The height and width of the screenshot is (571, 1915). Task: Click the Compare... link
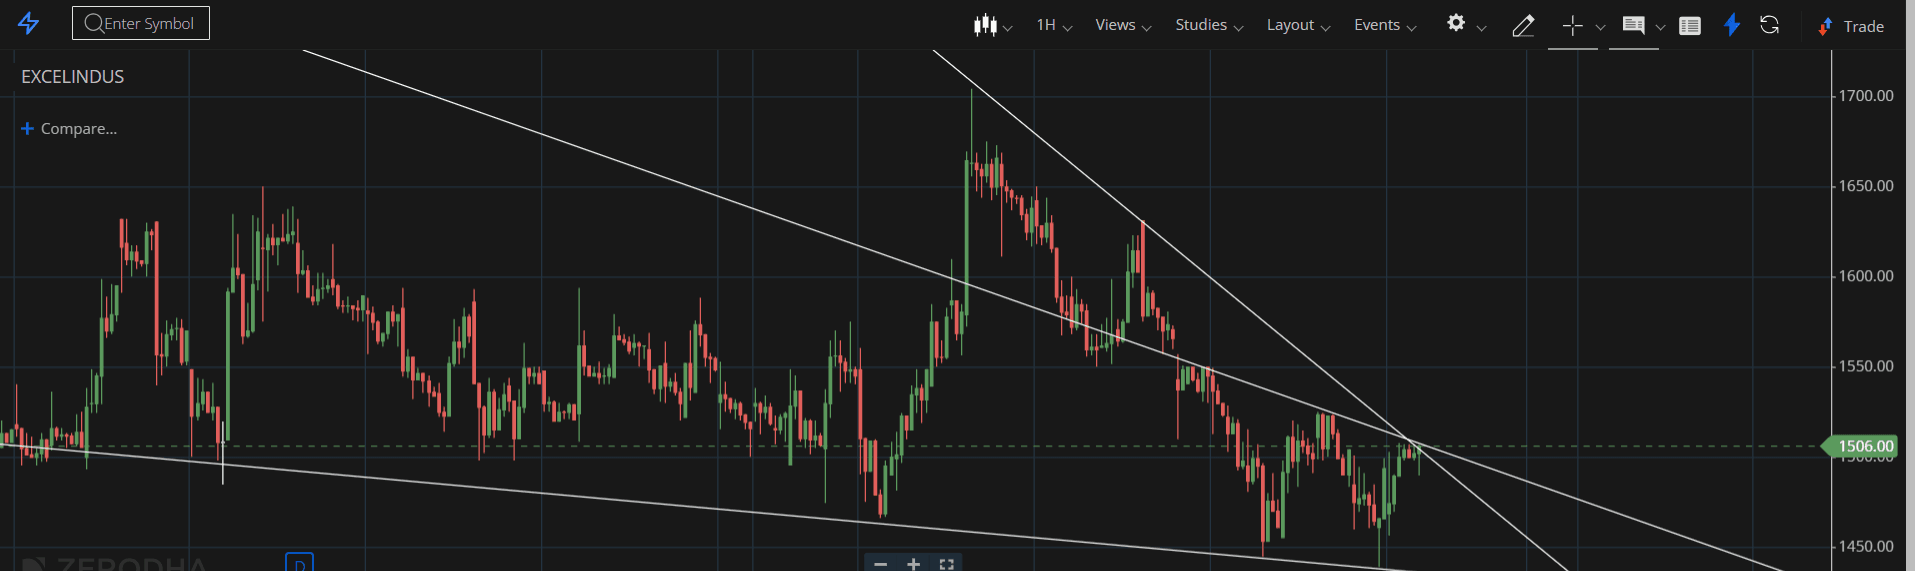coord(69,129)
